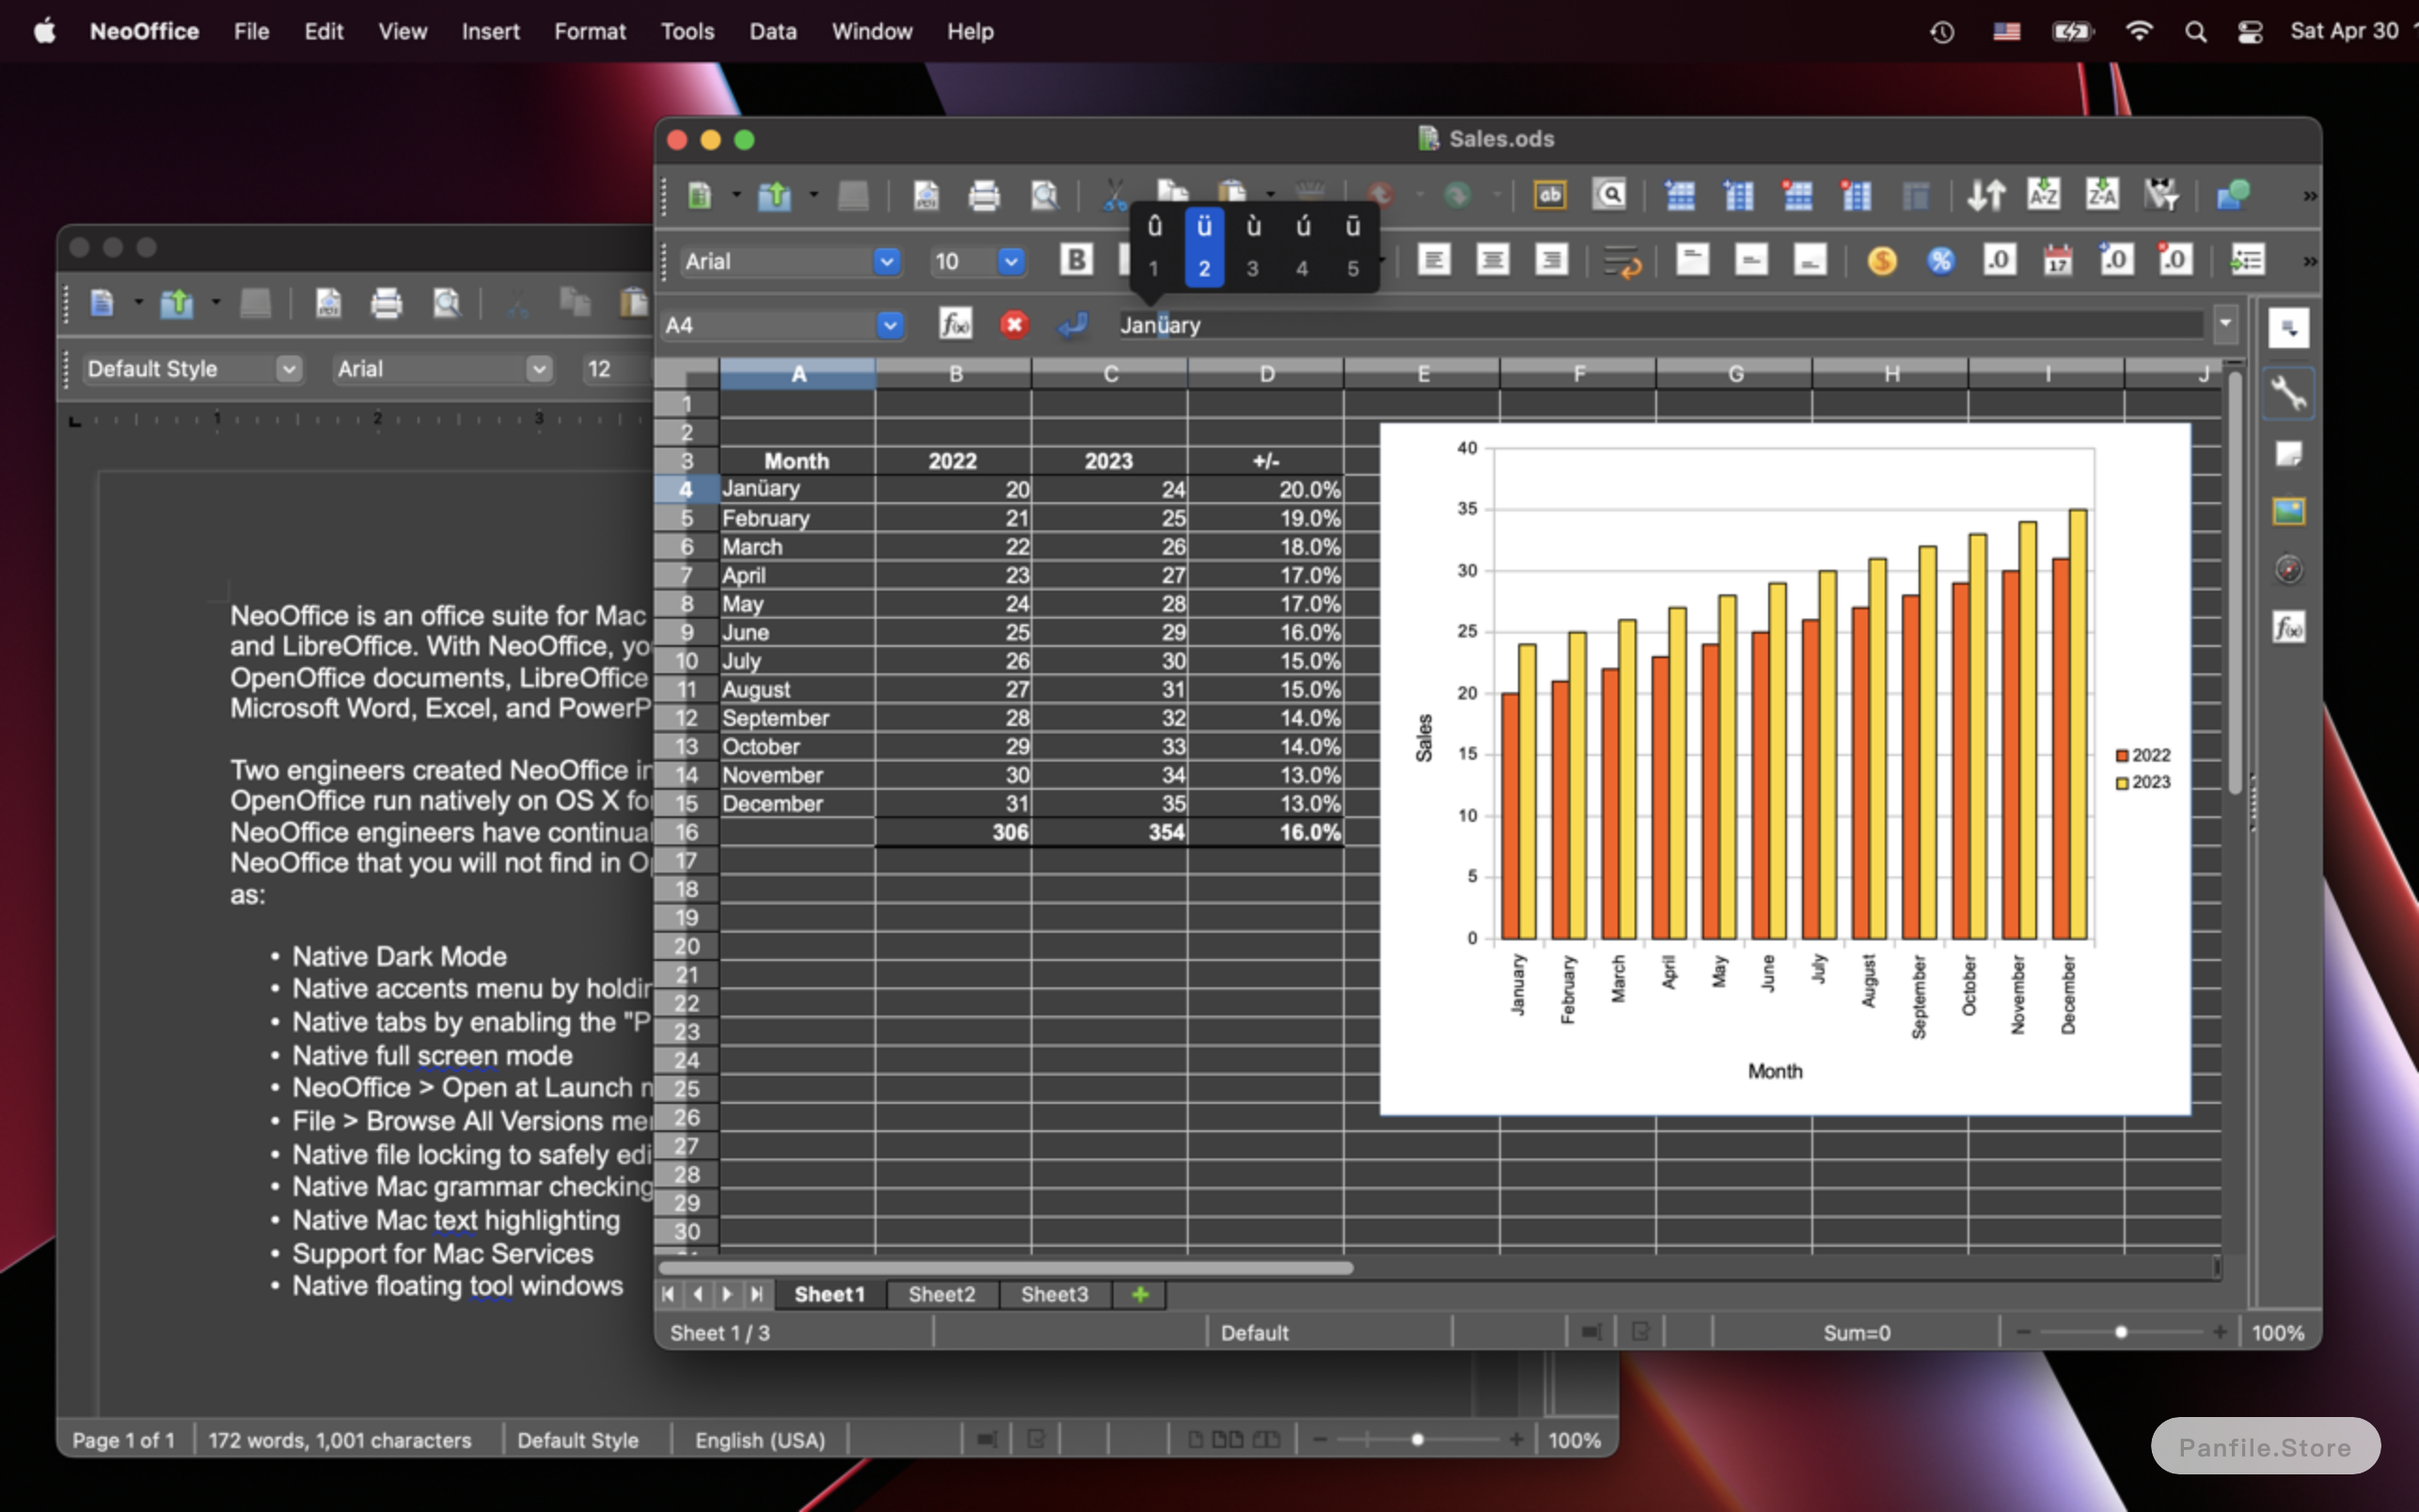Screen dimensions: 2419x1512
Task: Cancel cell edit with the red X
Action: click(x=1014, y=324)
